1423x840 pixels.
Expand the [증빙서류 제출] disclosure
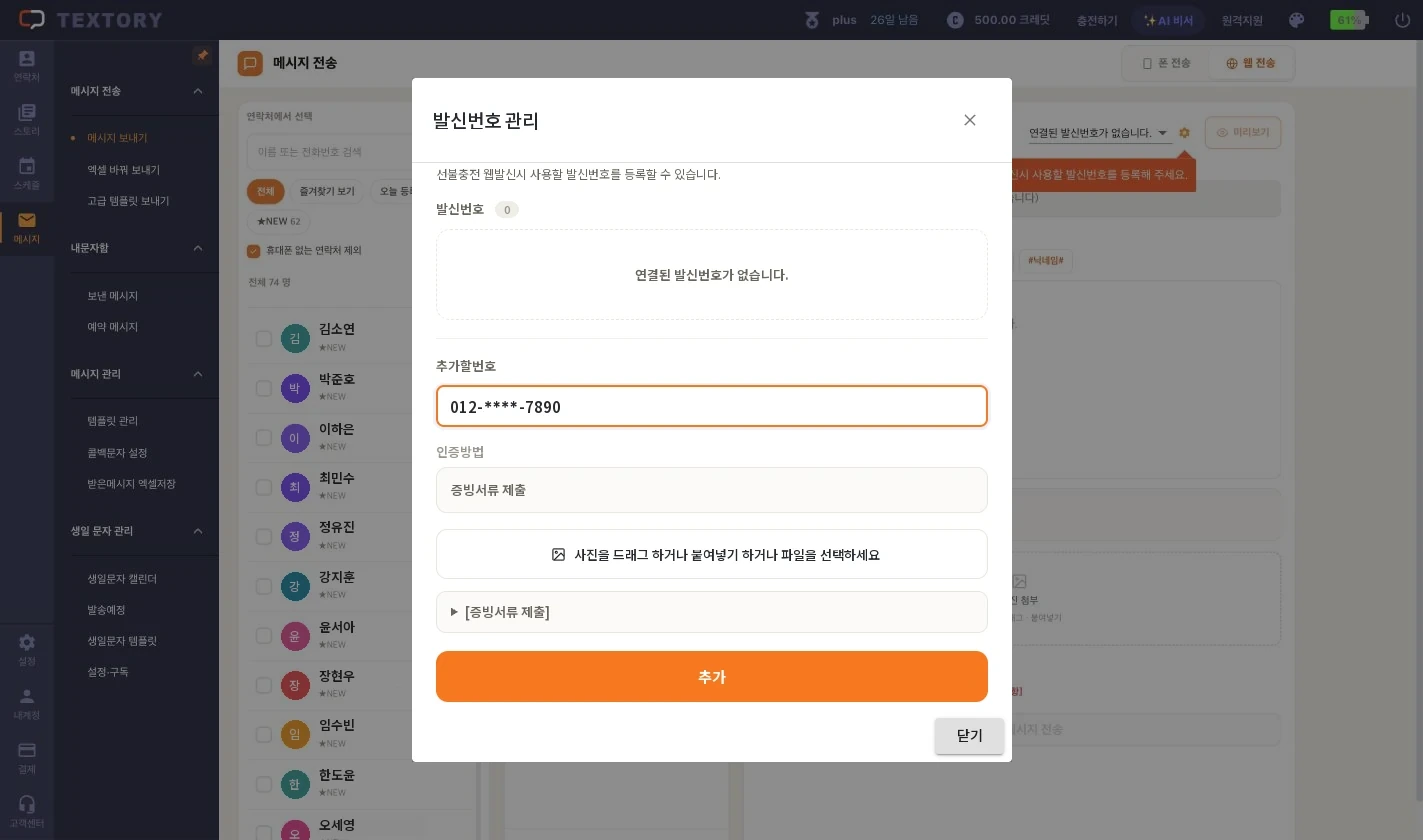click(711, 612)
